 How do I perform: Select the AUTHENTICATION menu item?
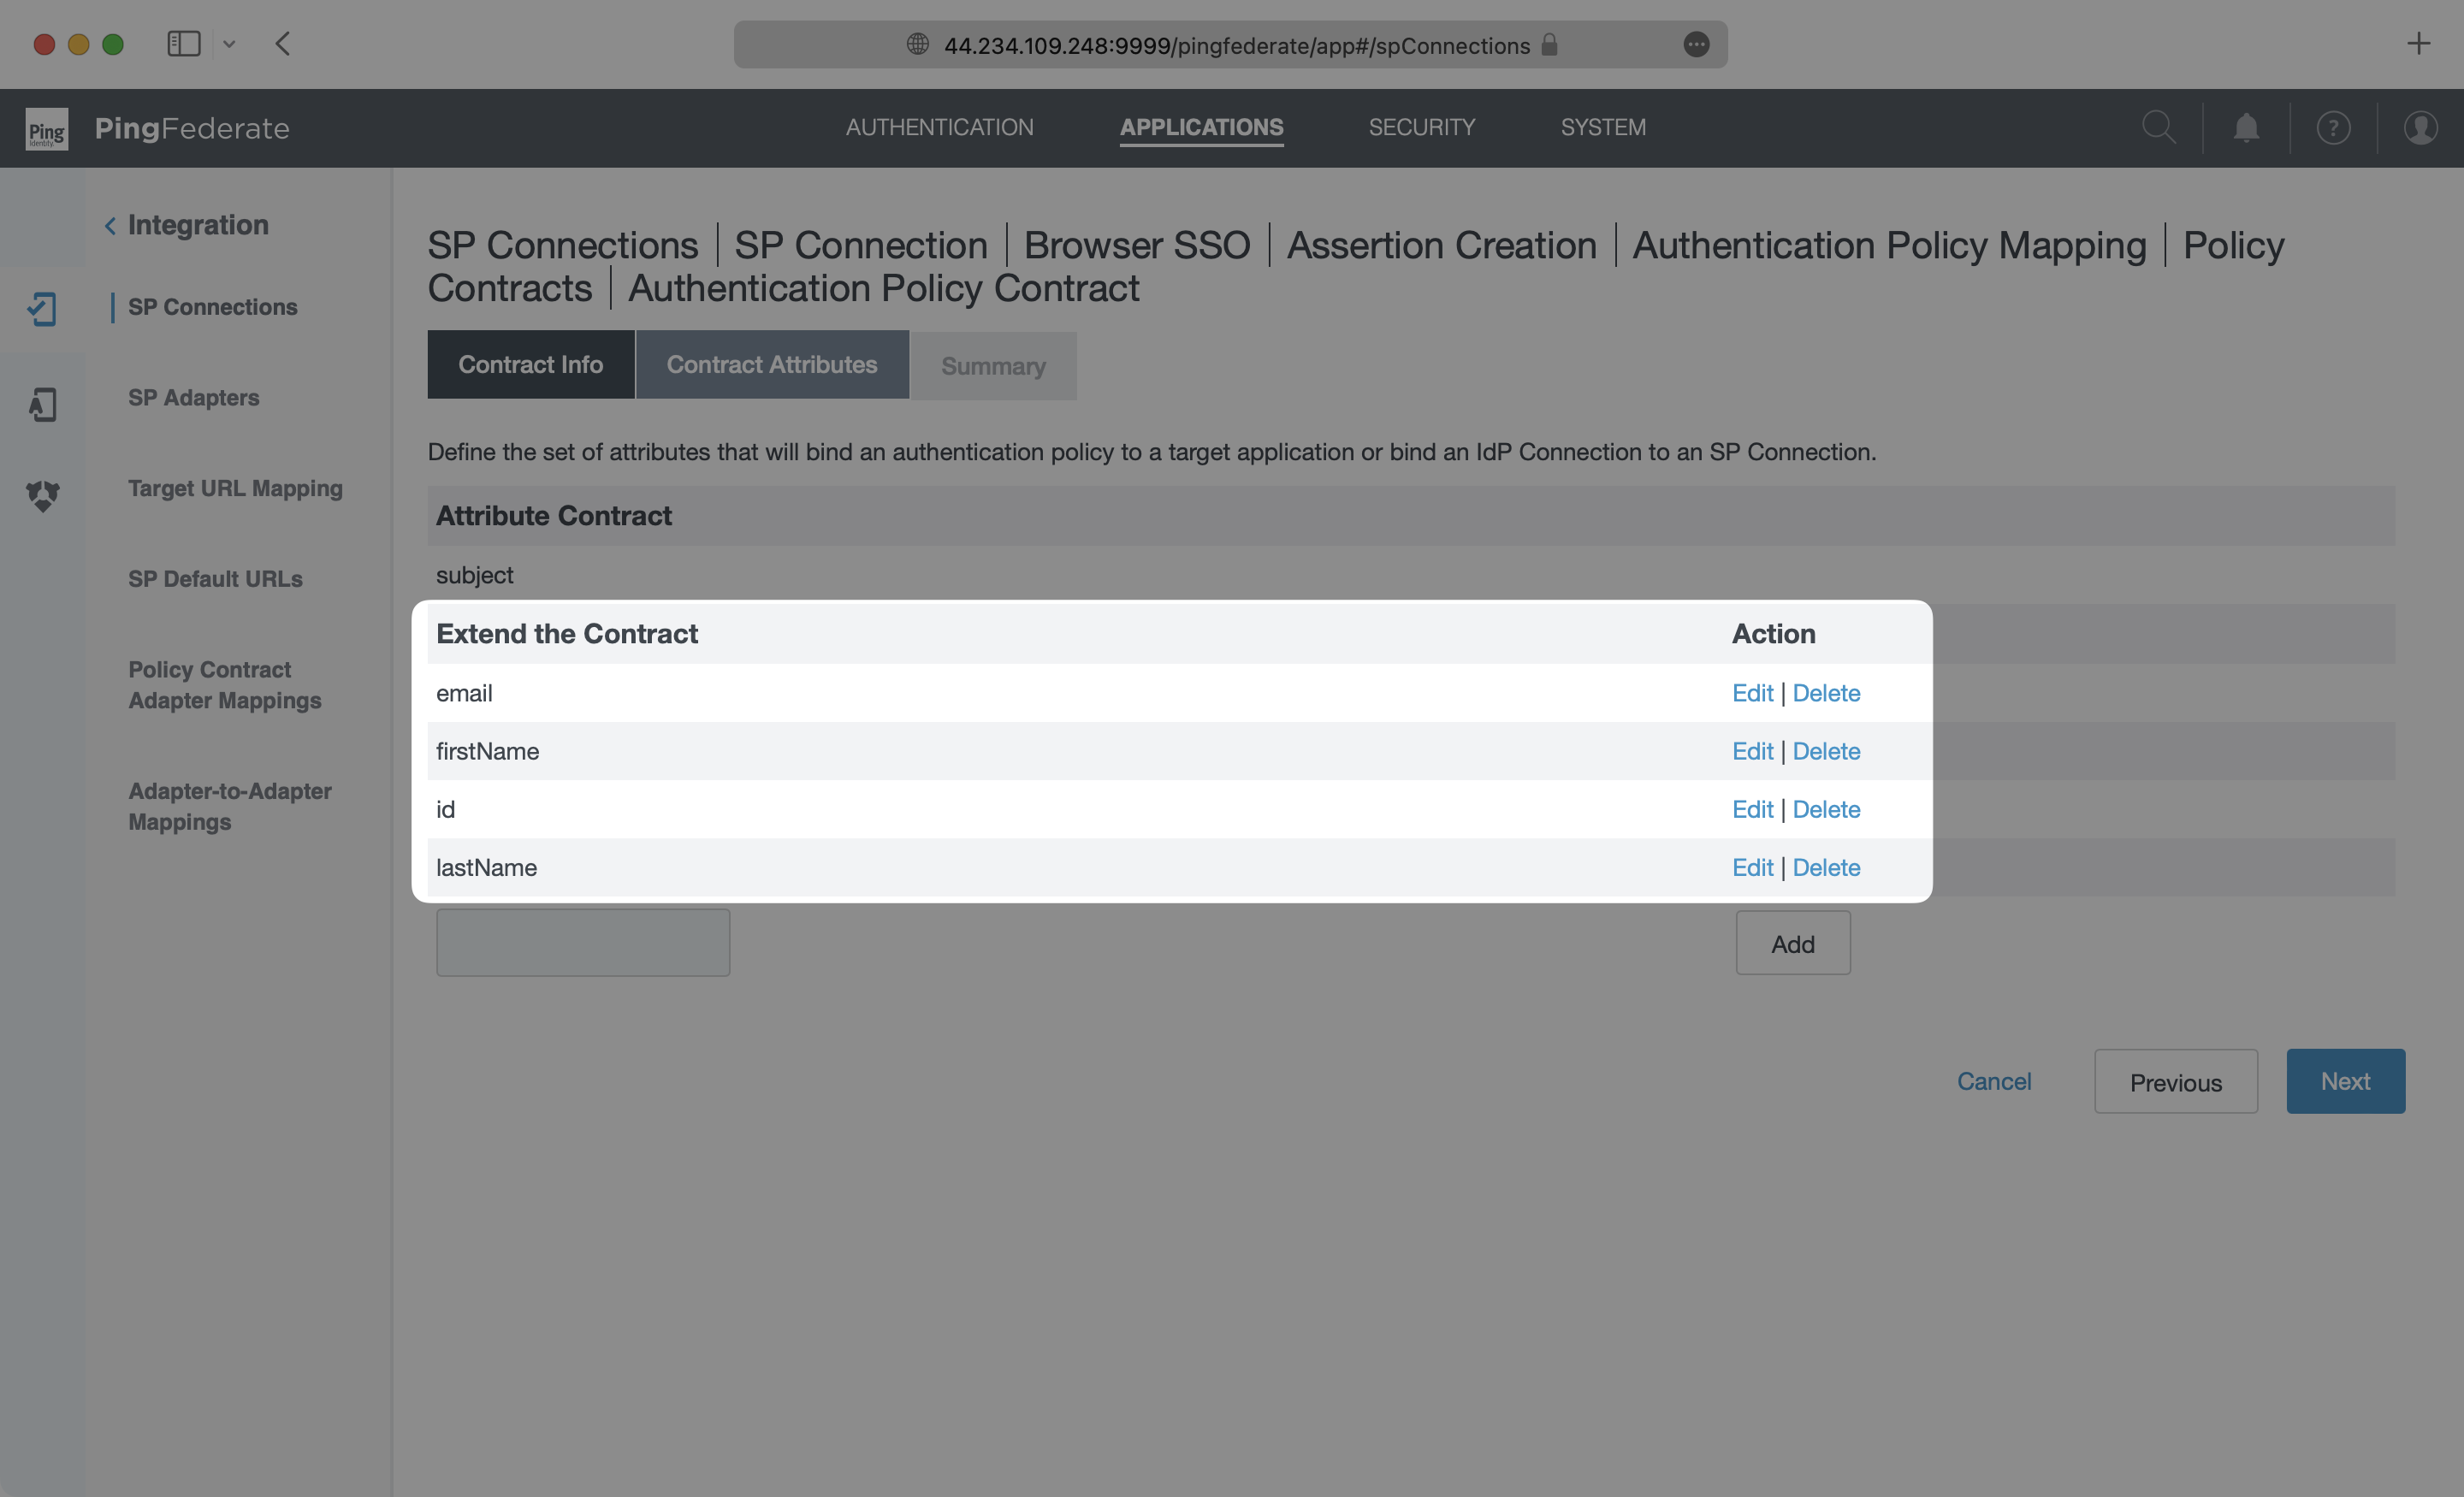click(x=938, y=127)
